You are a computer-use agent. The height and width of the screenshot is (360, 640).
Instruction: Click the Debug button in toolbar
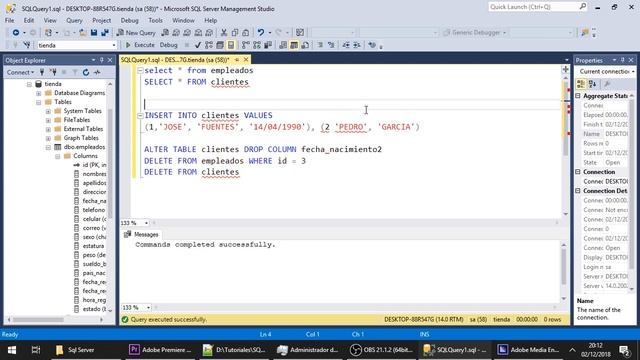(168, 45)
